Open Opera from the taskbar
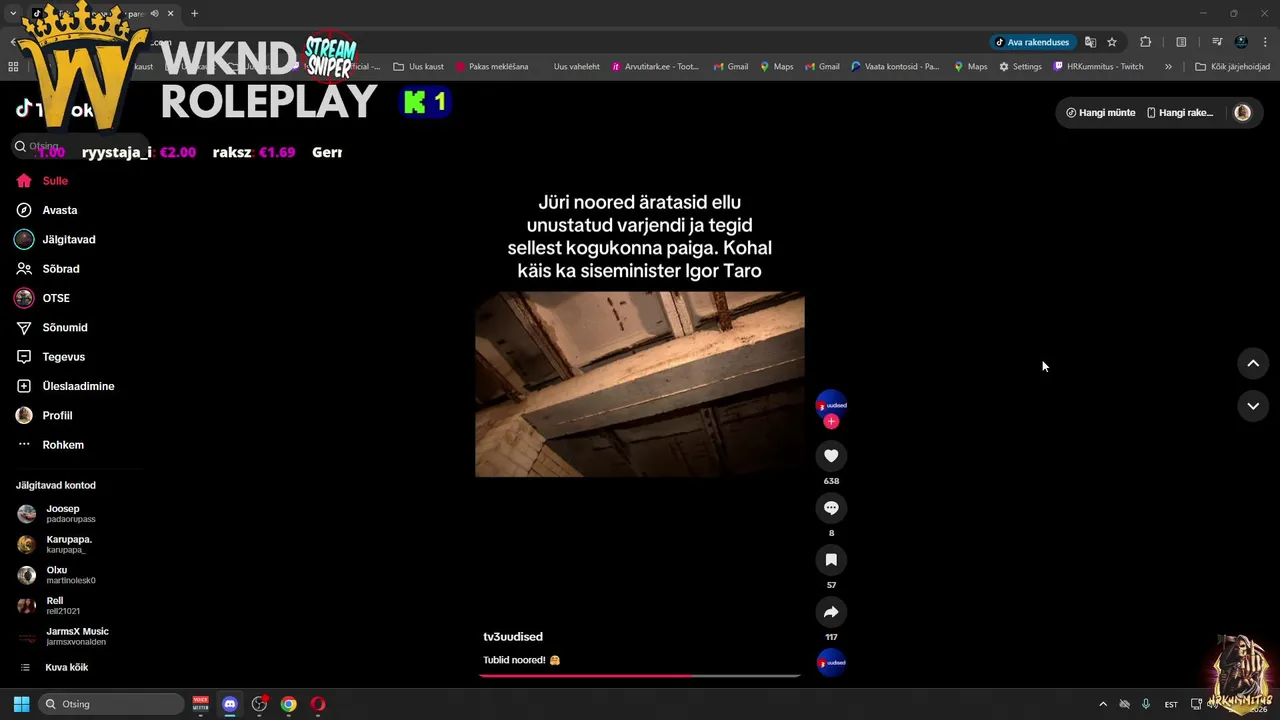Viewport: 1280px width, 720px height. pyautogui.click(x=317, y=704)
